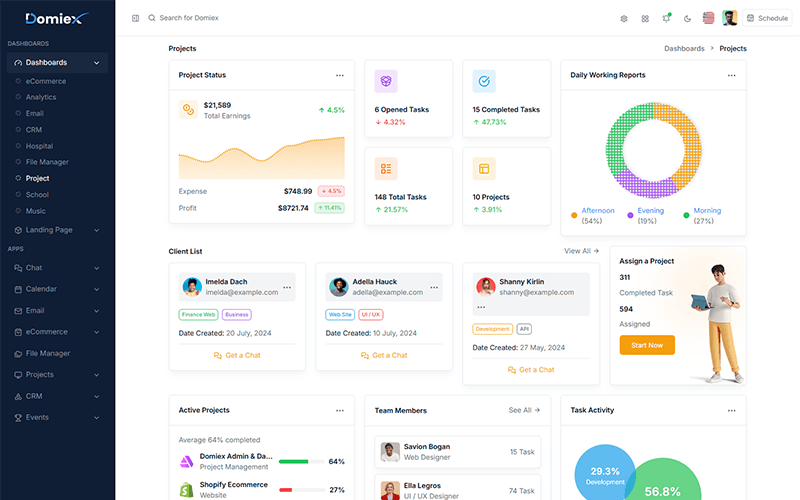Click Domiex Admin project progress bar
The image size is (800, 500).
tap(302, 461)
